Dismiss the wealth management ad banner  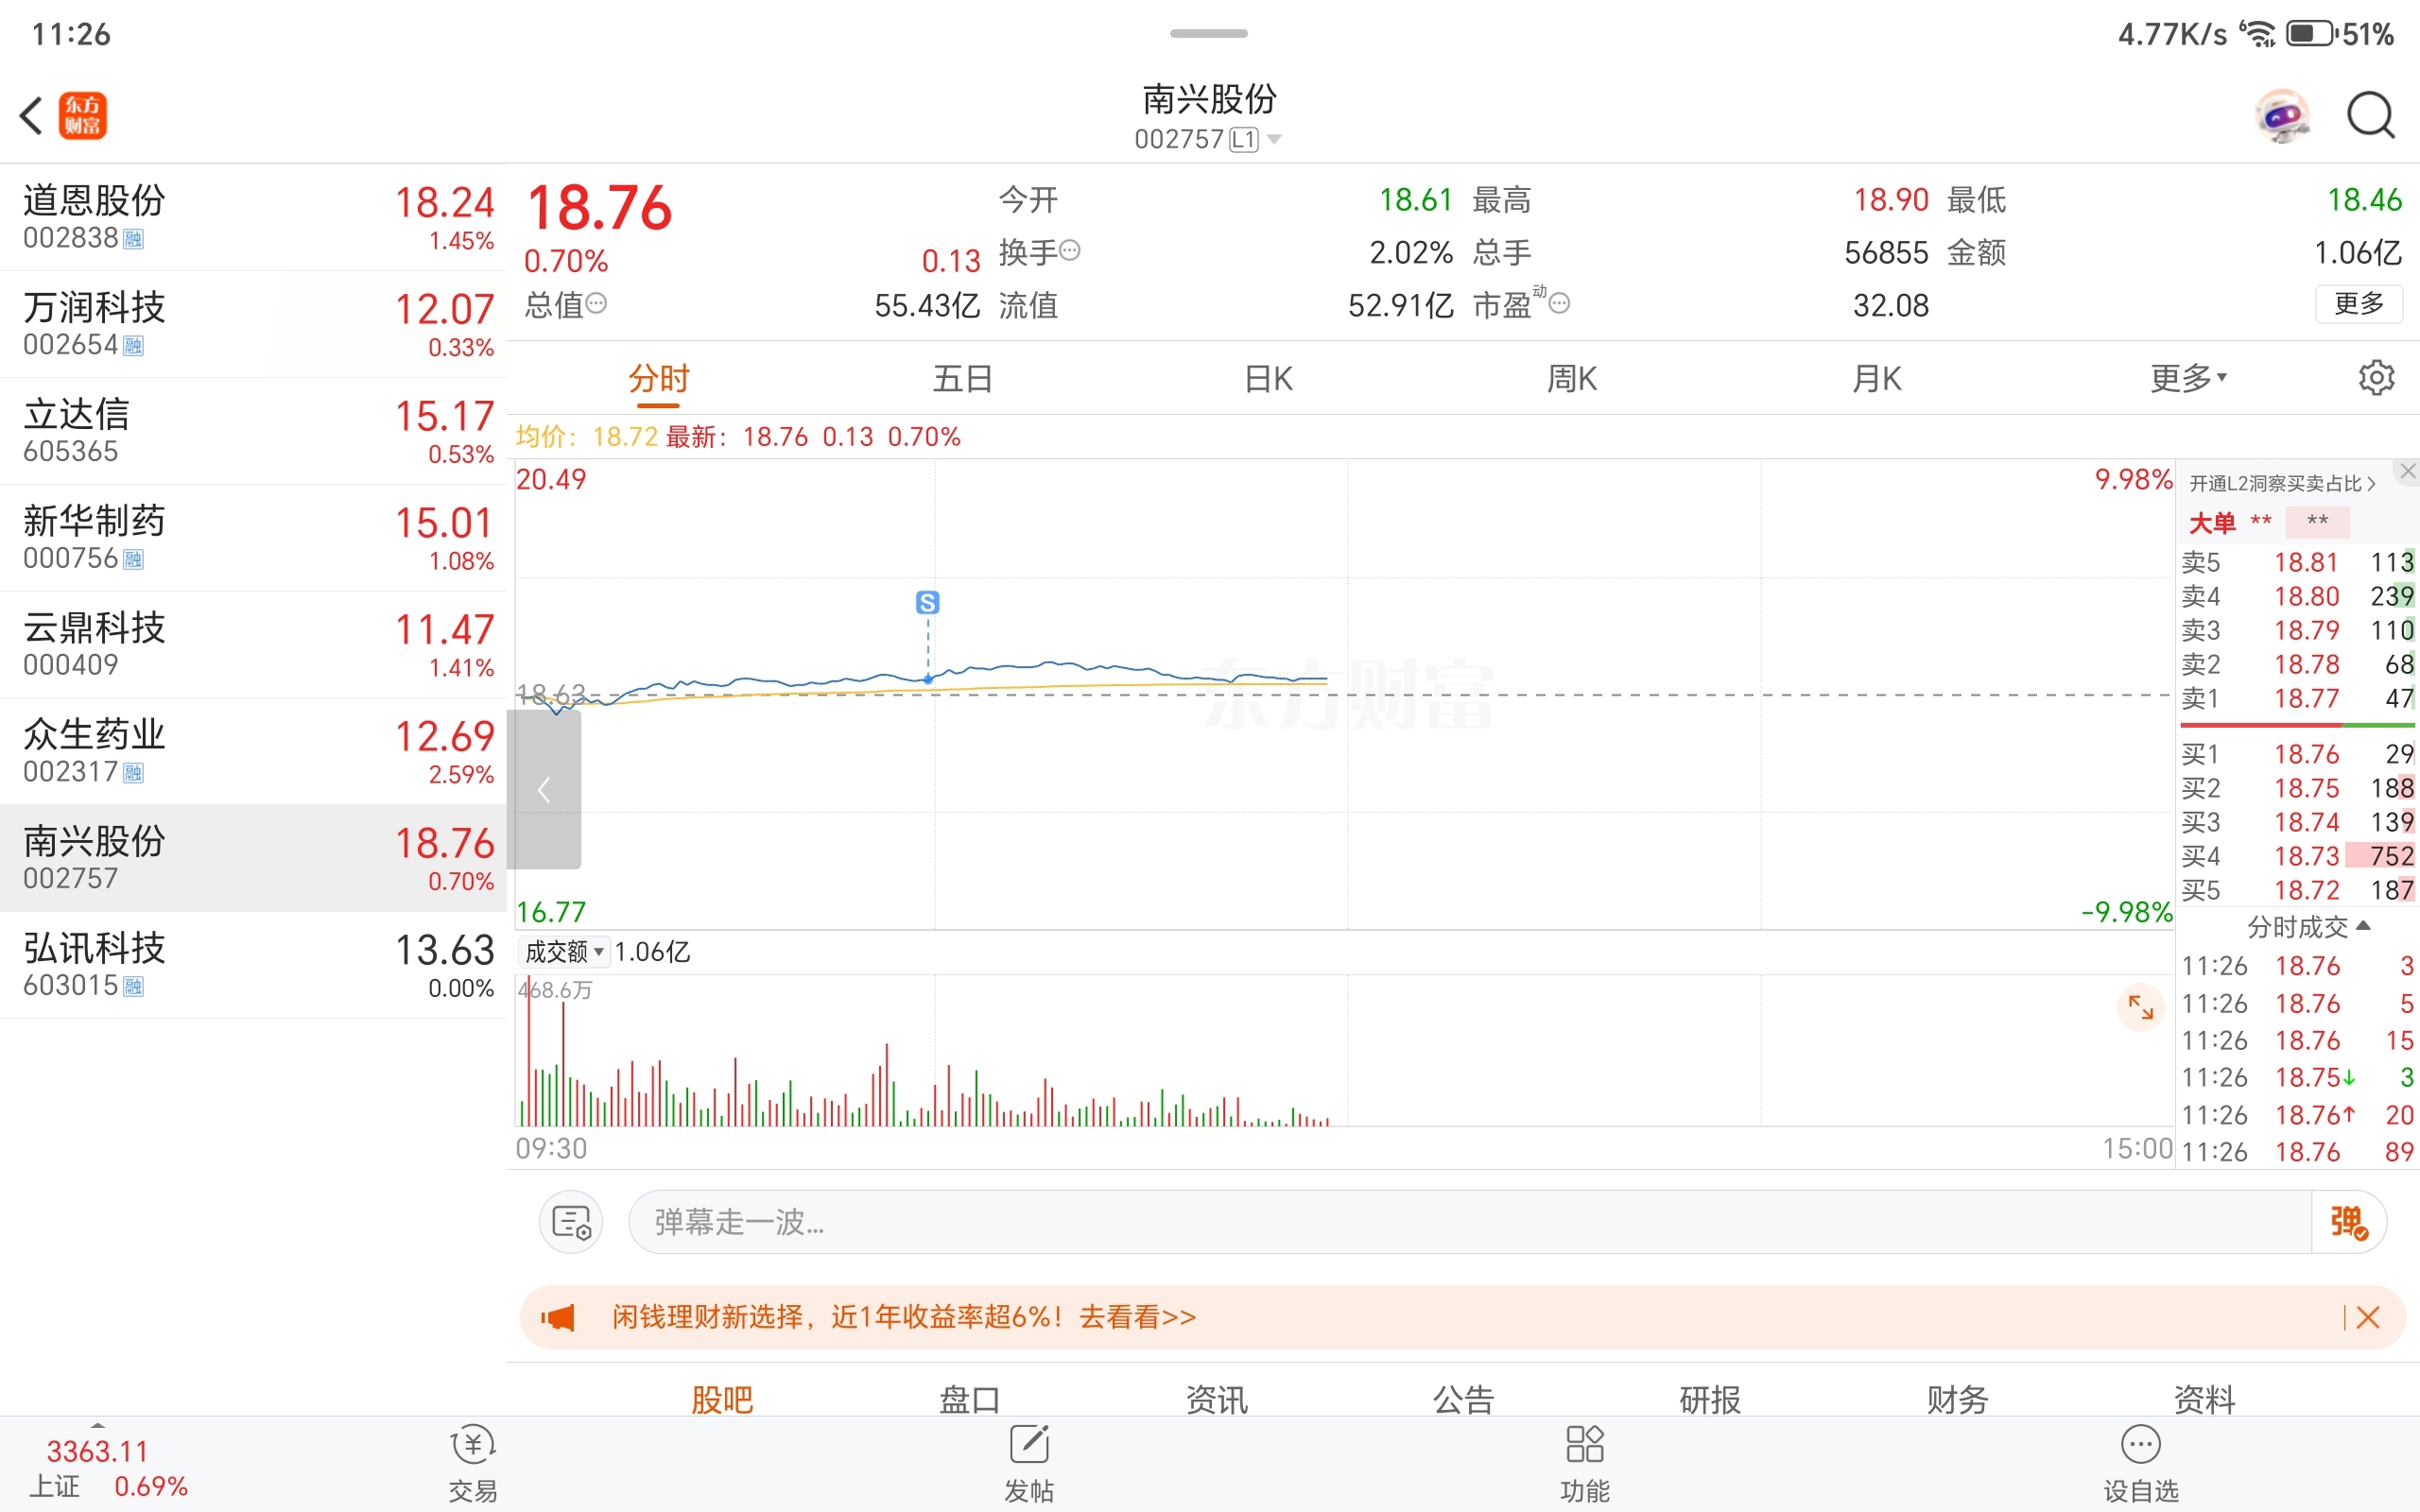pos(2367,1317)
